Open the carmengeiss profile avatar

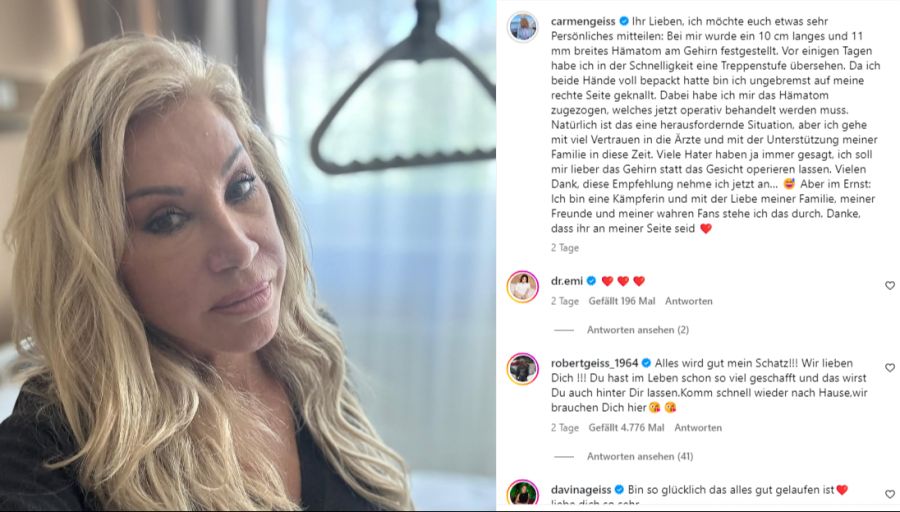click(522, 26)
